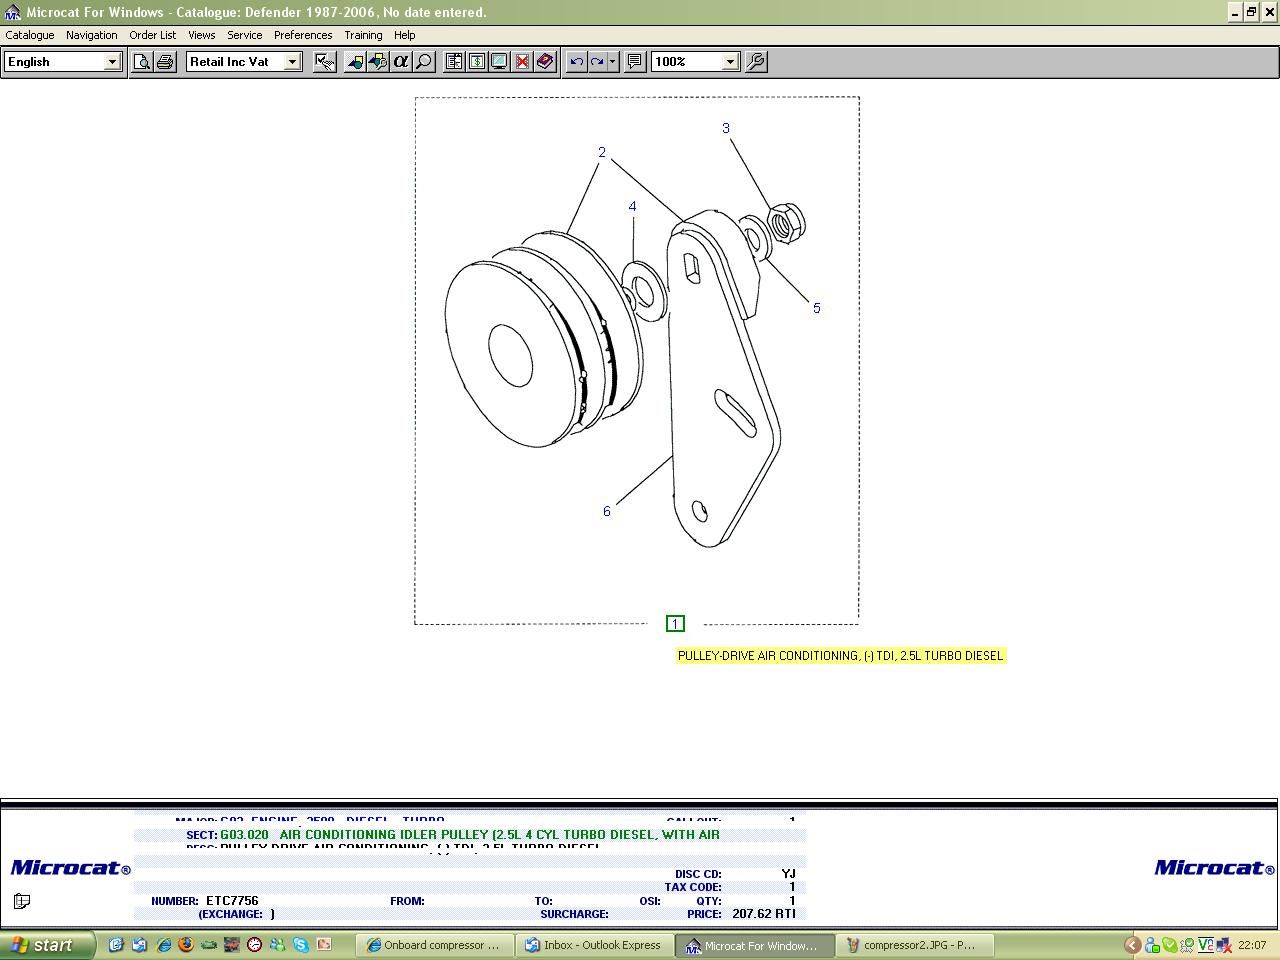Click the print preview toolbar icon
This screenshot has width=1280, height=960.
pyautogui.click(x=142, y=62)
